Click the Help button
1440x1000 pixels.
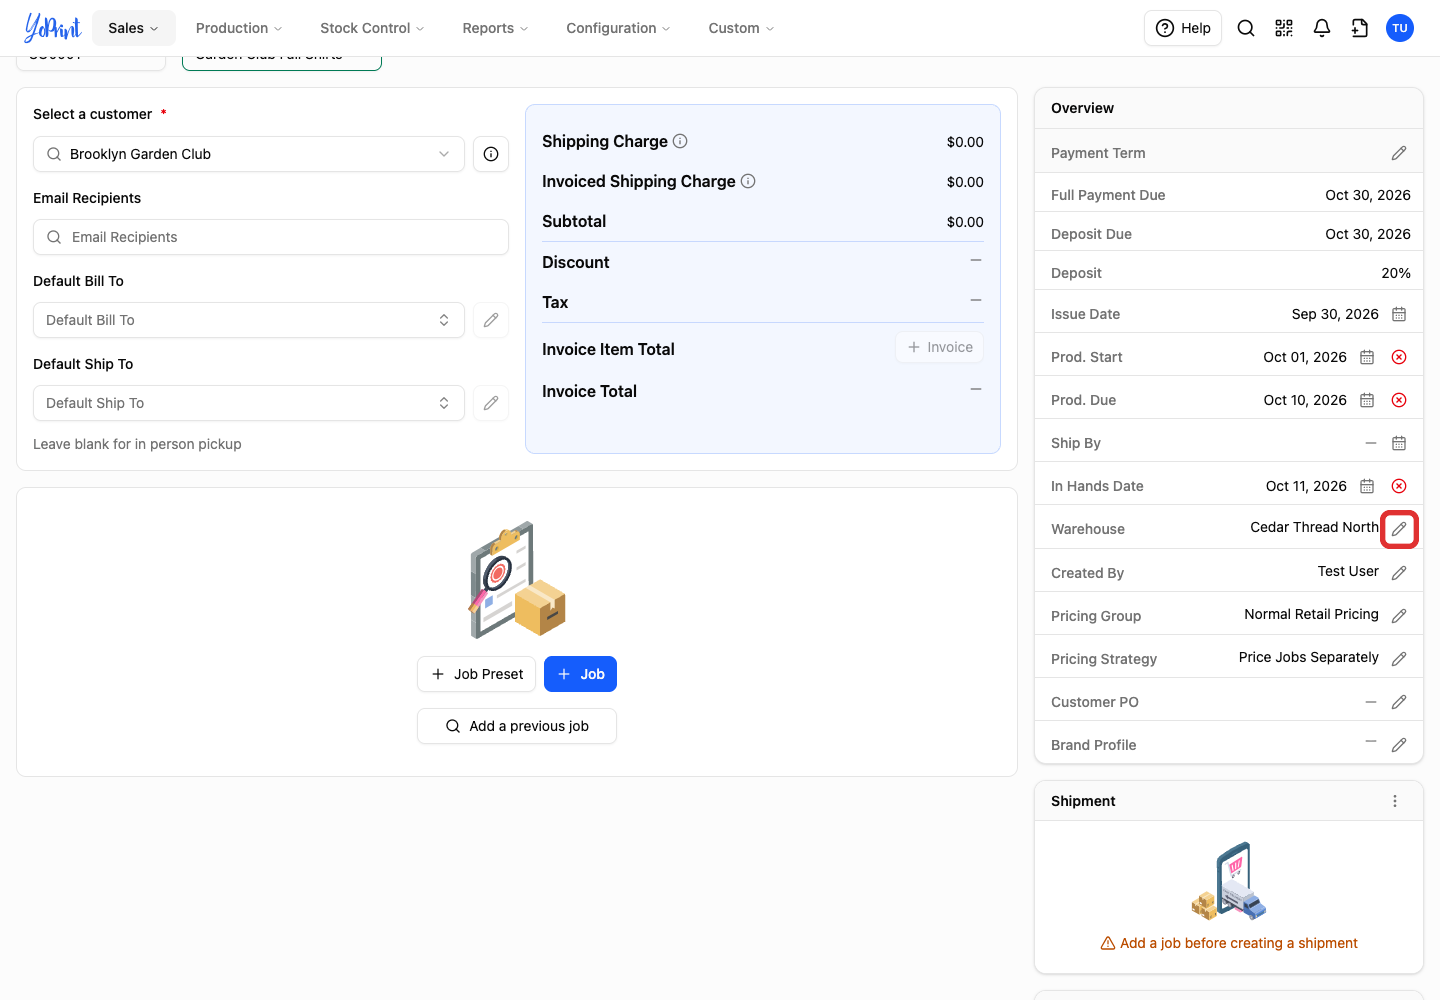(1183, 28)
